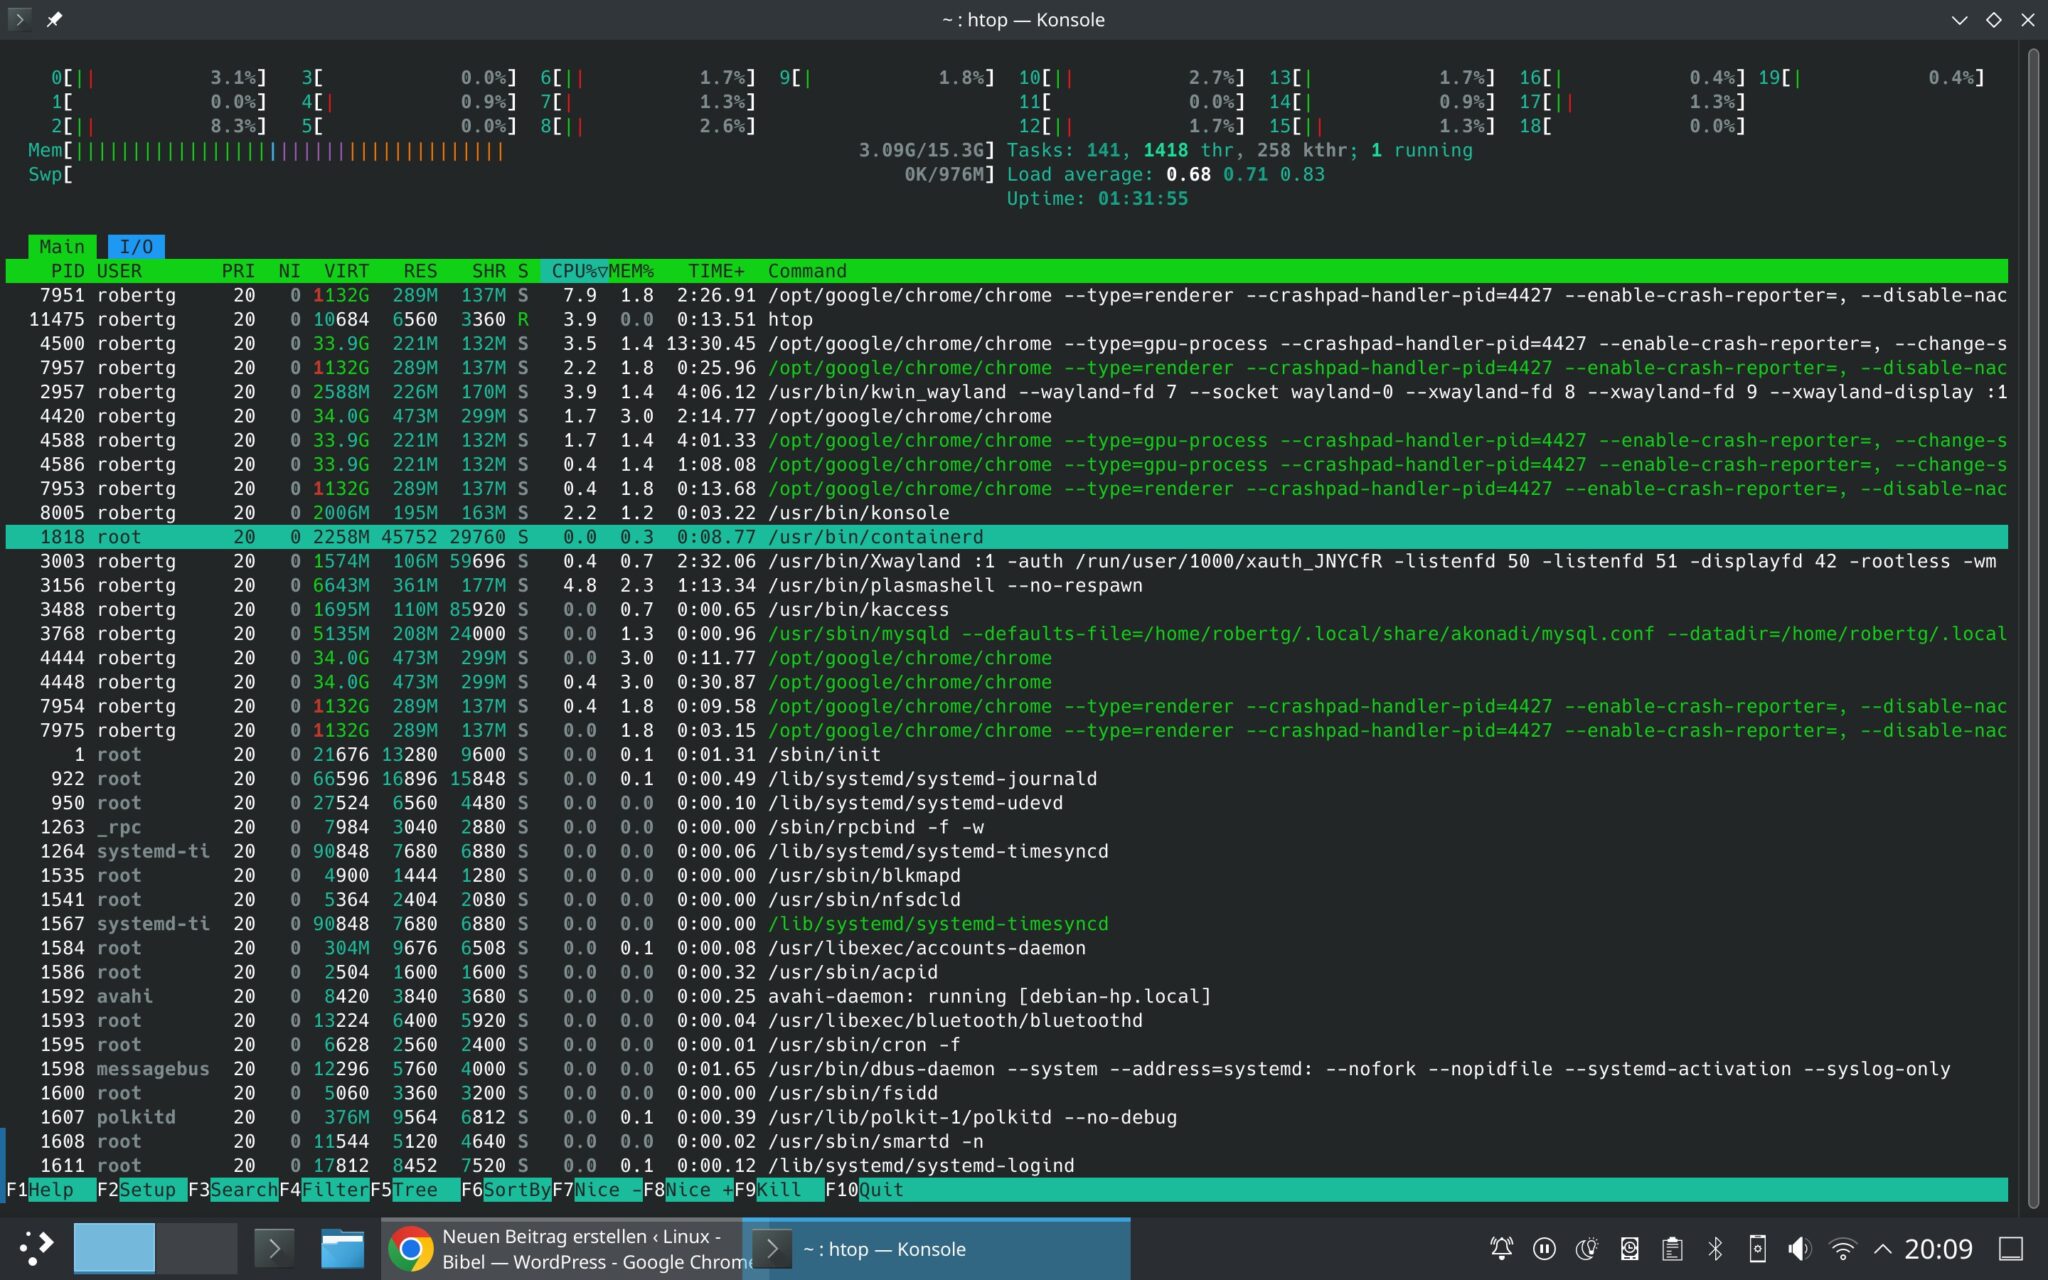Screen dimensions: 2048x1280
Task: Toggle Show Desktop in the bottom-right corner
Action: click(2012, 1247)
